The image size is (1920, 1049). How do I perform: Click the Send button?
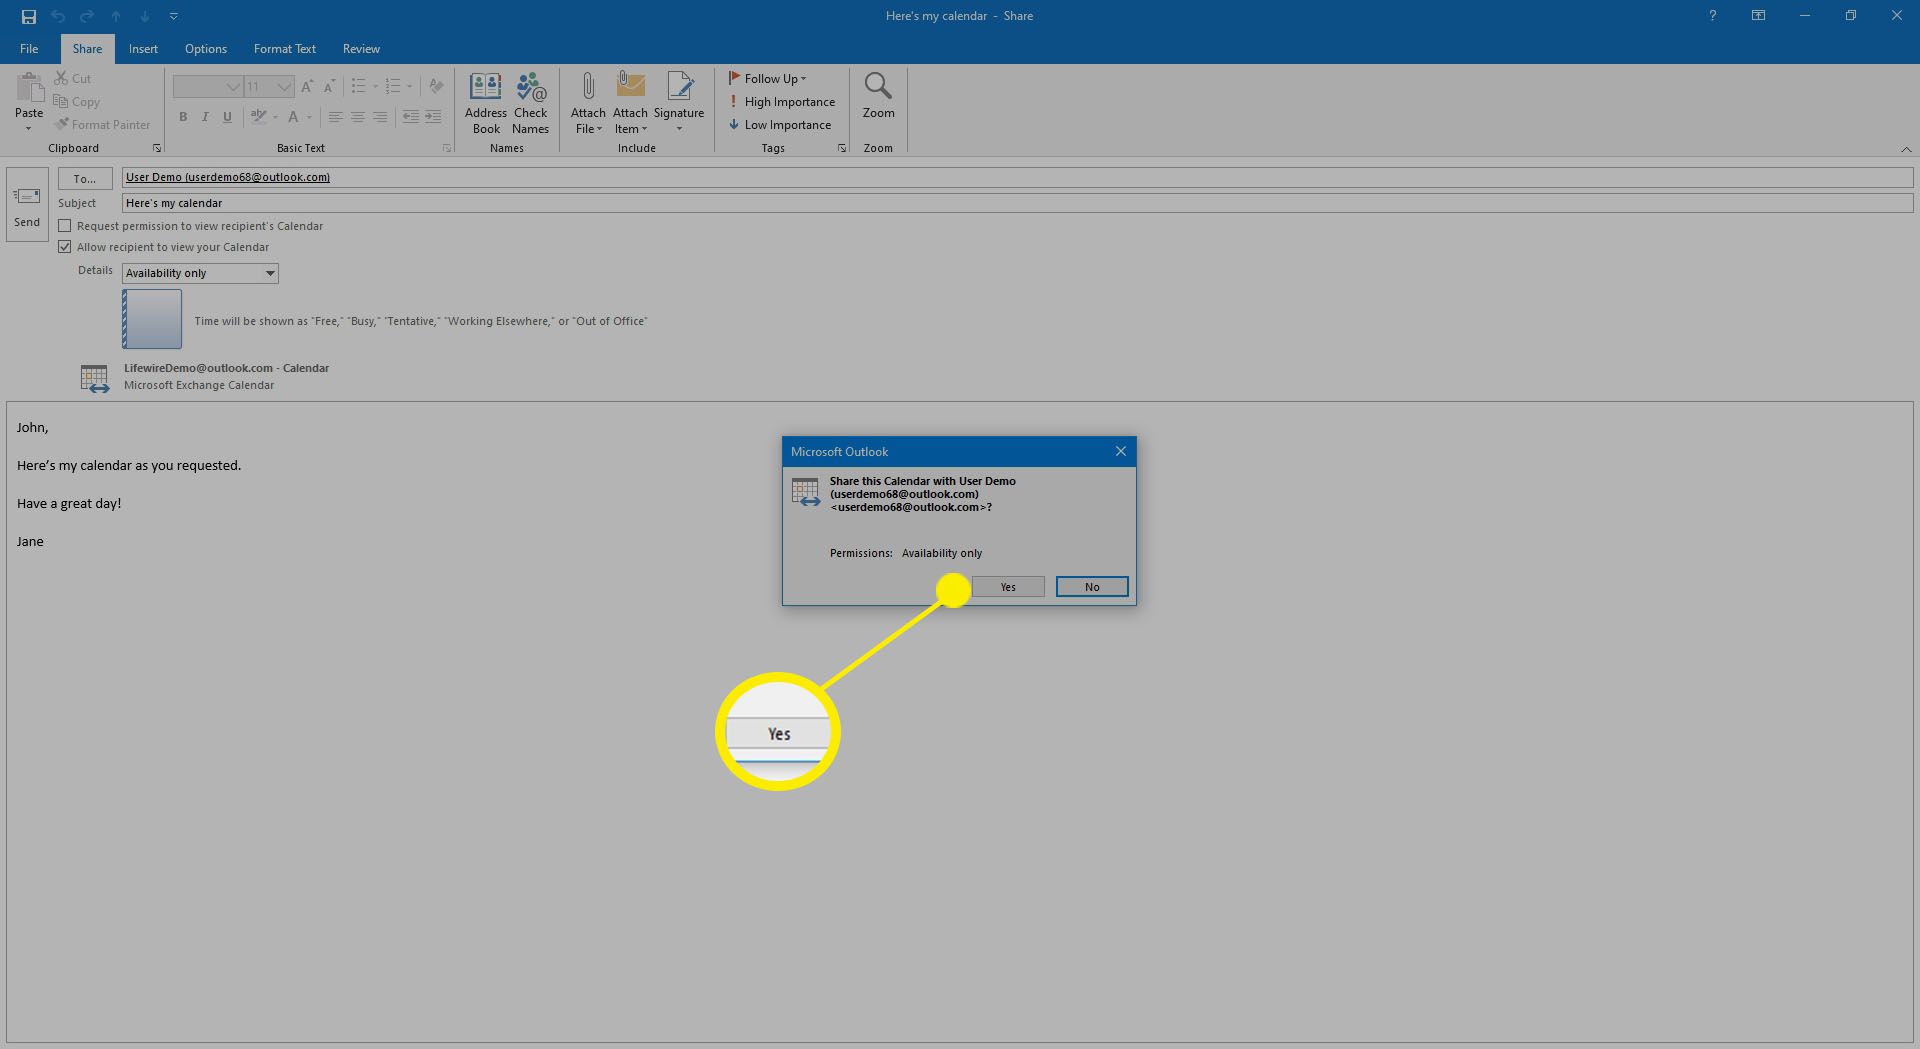click(27, 205)
